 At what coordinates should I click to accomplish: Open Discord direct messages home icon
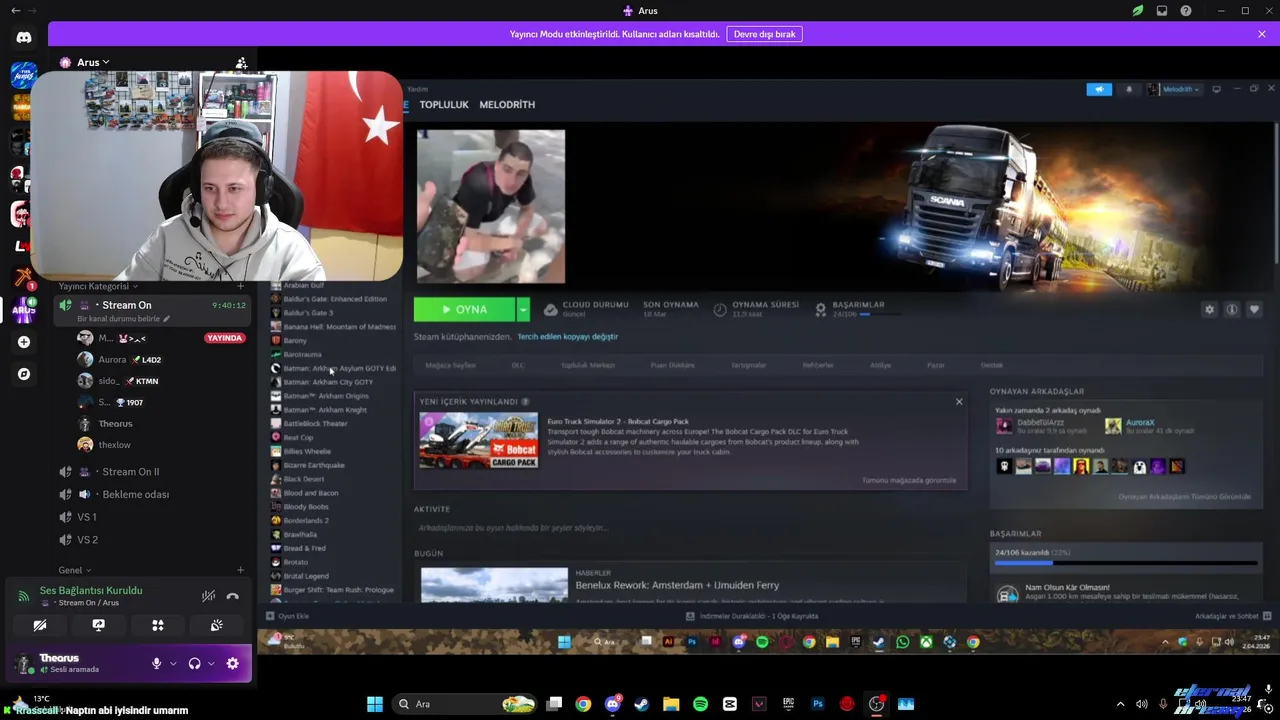click(x=24, y=38)
